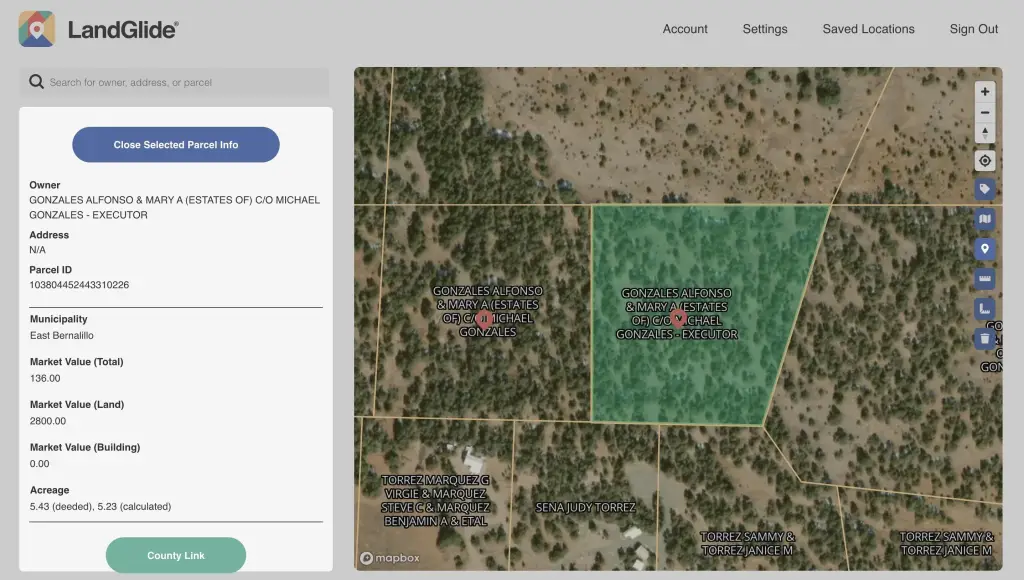The height and width of the screenshot is (580, 1024).
Task: Delete drawings with trash icon
Action: tap(985, 339)
